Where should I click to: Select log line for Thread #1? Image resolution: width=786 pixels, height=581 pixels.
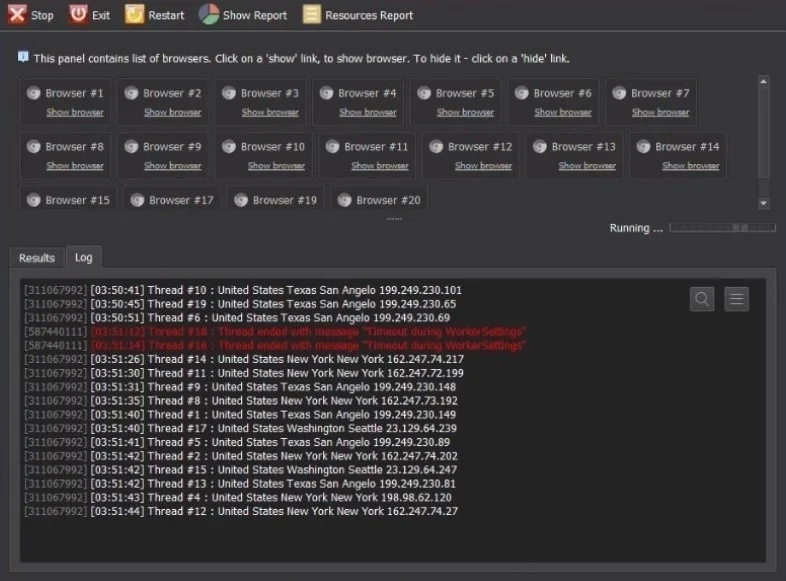[240, 415]
